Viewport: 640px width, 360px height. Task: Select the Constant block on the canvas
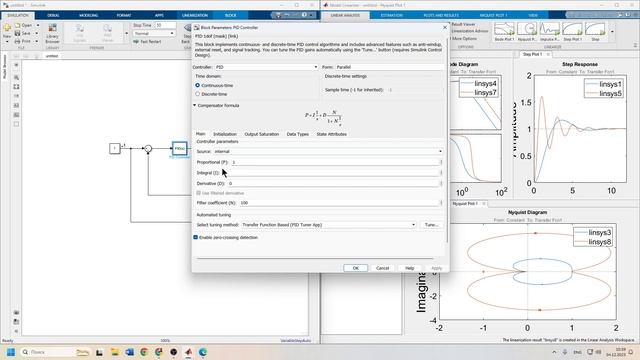[x=115, y=149]
